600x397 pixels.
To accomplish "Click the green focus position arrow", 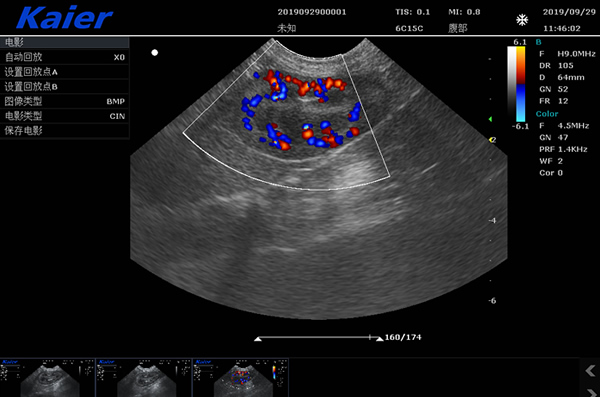I will pyautogui.click(x=490, y=119).
